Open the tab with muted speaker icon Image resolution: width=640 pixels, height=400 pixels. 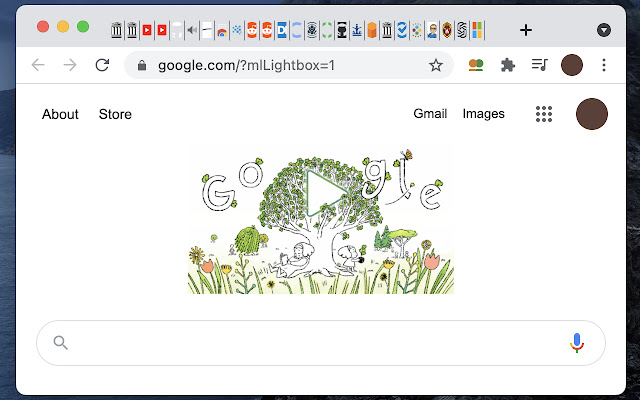tap(192, 30)
